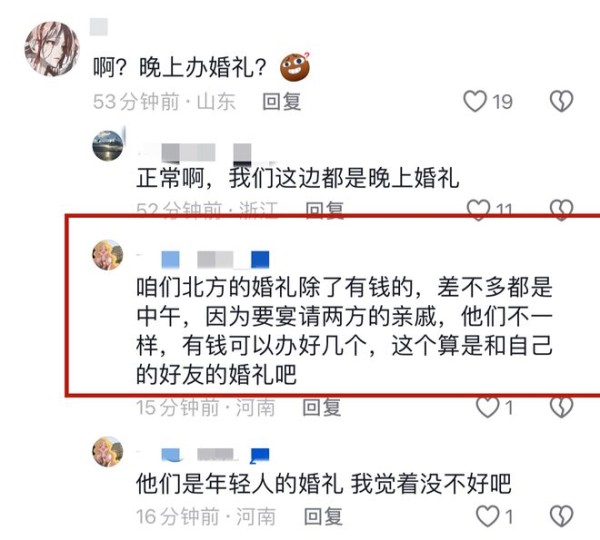Image resolution: width=600 pixels, height=540 pixels.
Task: Open avatar beside 他们是年轻人的婚礼 comment
Action: pyautogui.click(x=108, y=452)
